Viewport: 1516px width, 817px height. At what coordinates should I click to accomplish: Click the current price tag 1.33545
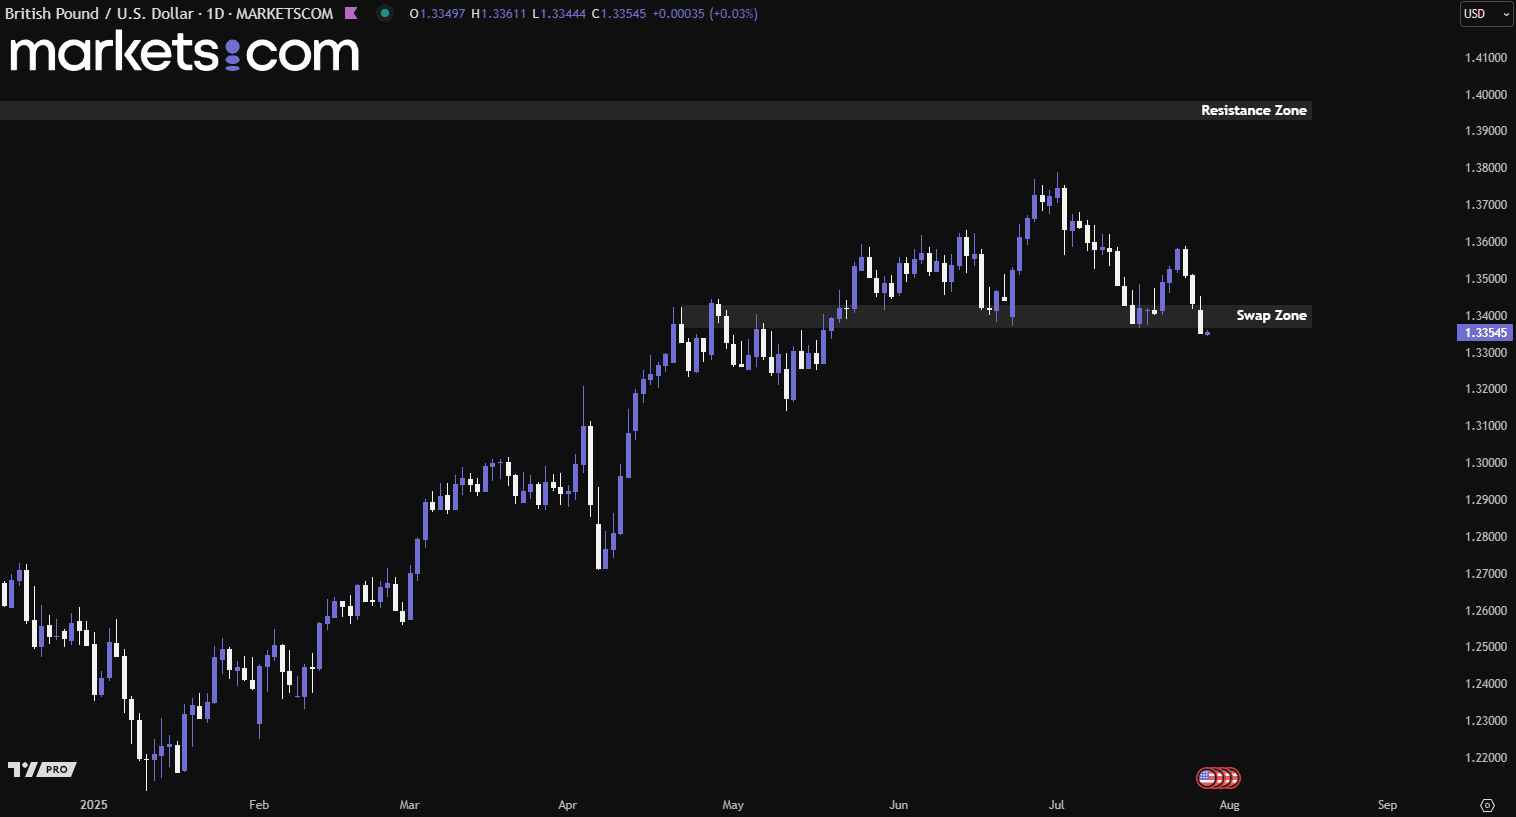click(1485, 333)
